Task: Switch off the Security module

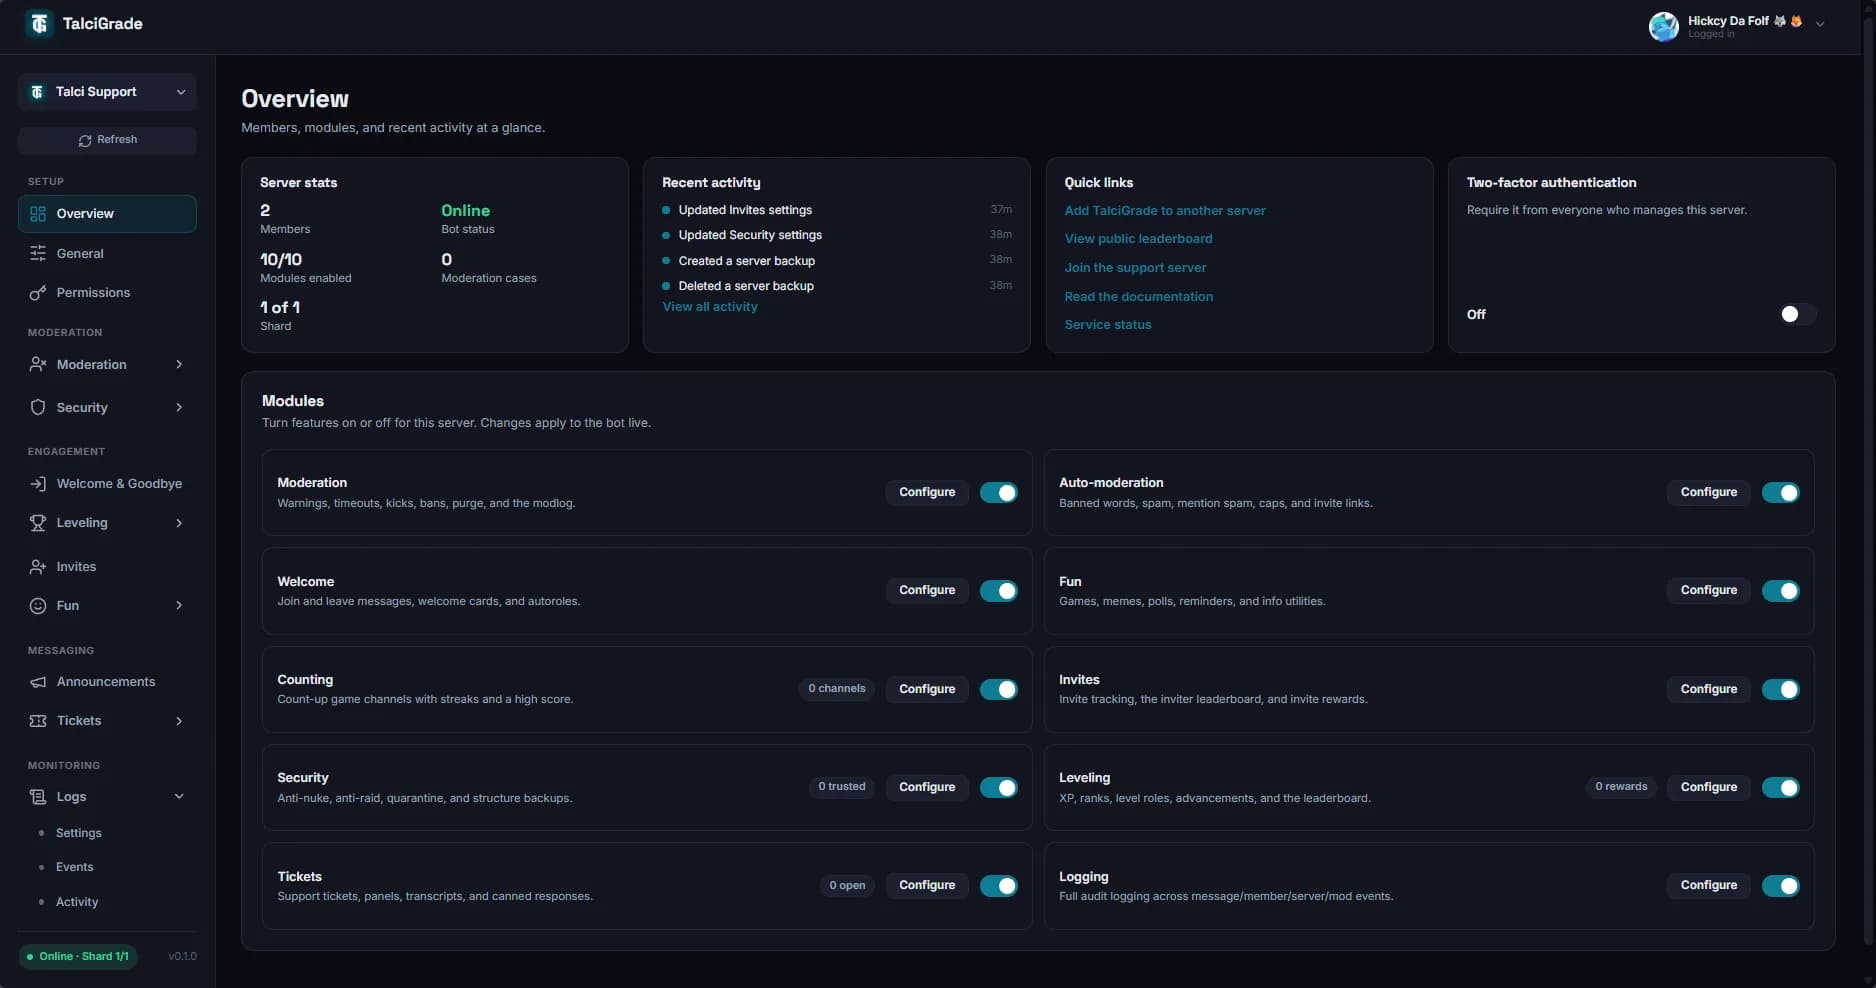Action: (998, 788)
